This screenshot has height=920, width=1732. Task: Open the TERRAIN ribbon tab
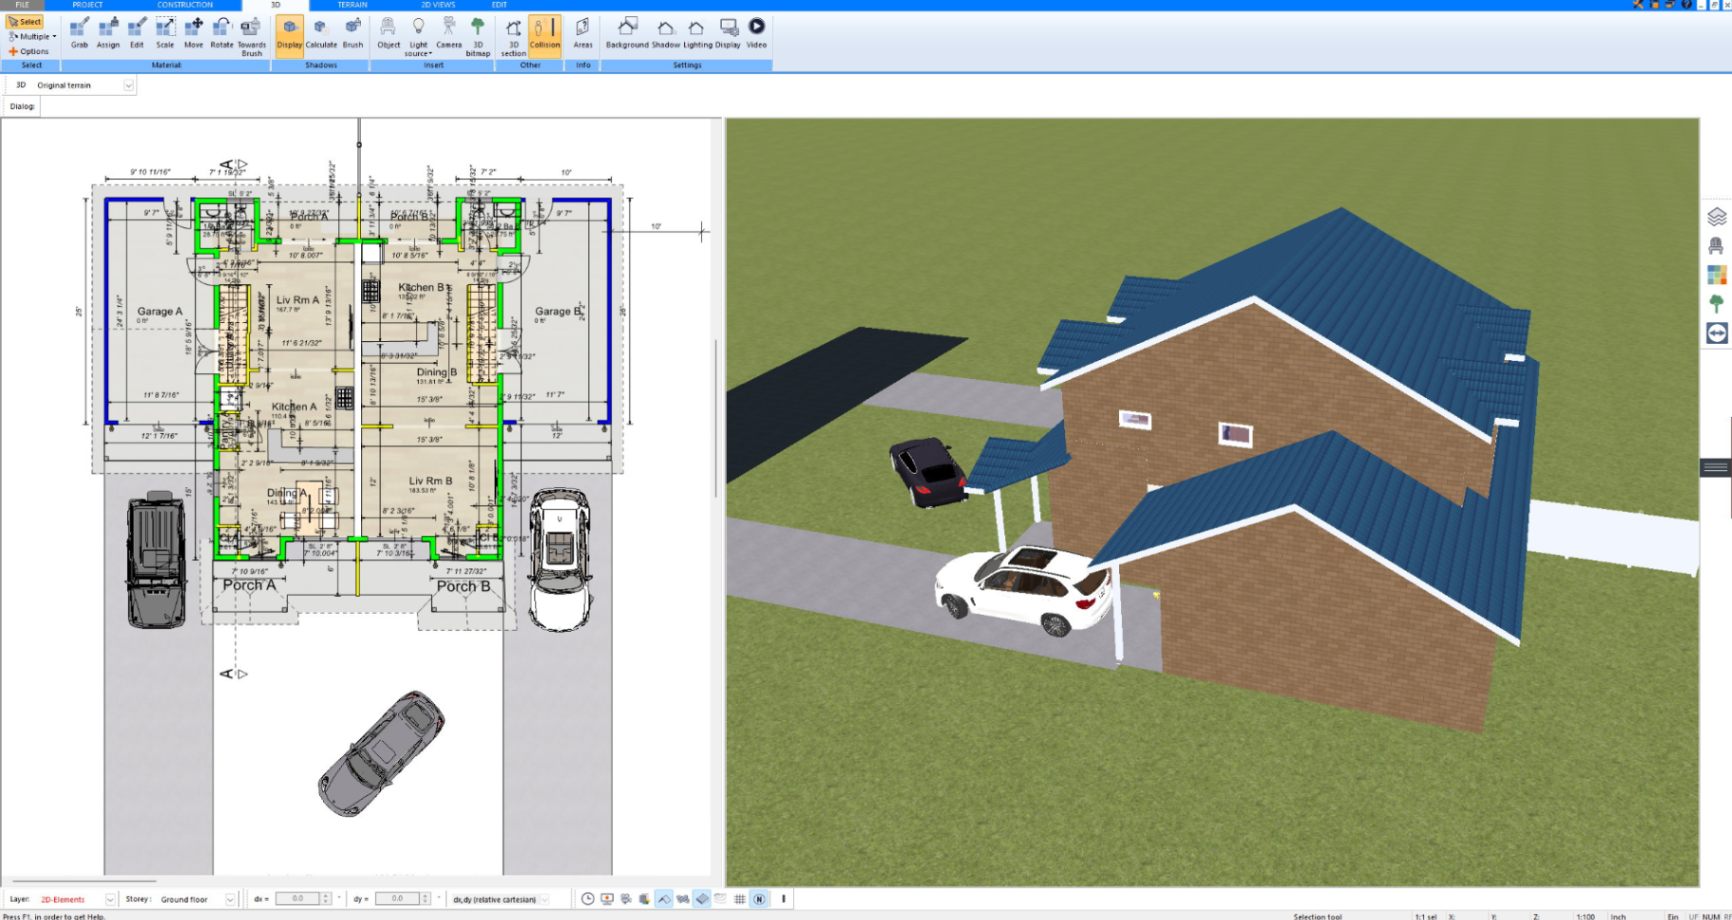[352, 5]
